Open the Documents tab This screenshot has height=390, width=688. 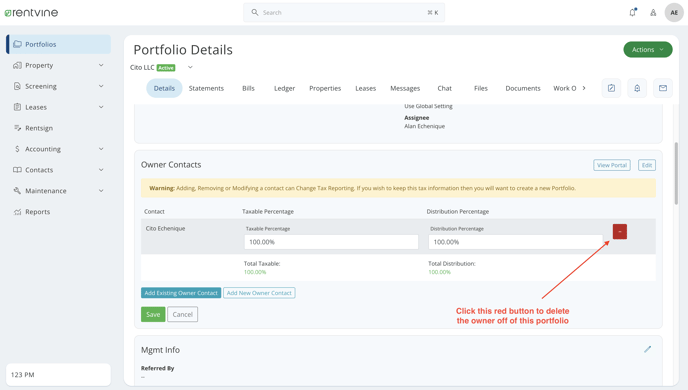coord(523,88)
